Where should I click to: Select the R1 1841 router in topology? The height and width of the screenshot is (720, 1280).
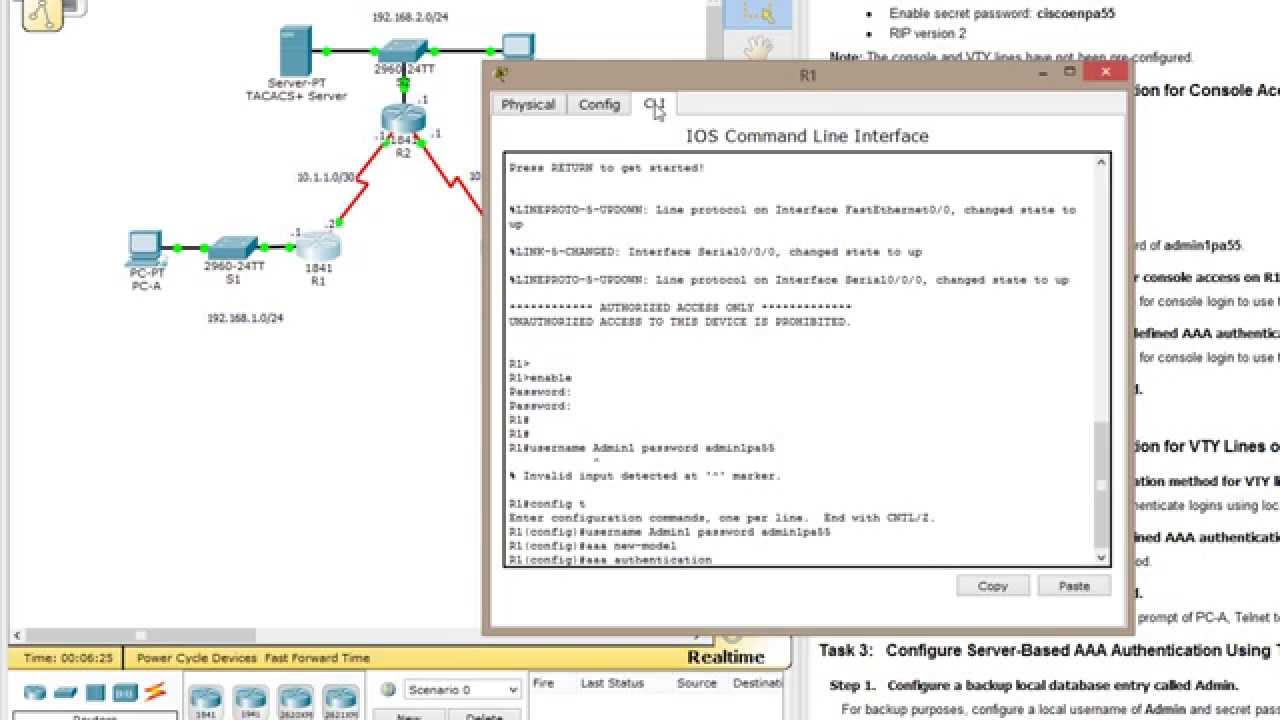(x=318, y=246)
